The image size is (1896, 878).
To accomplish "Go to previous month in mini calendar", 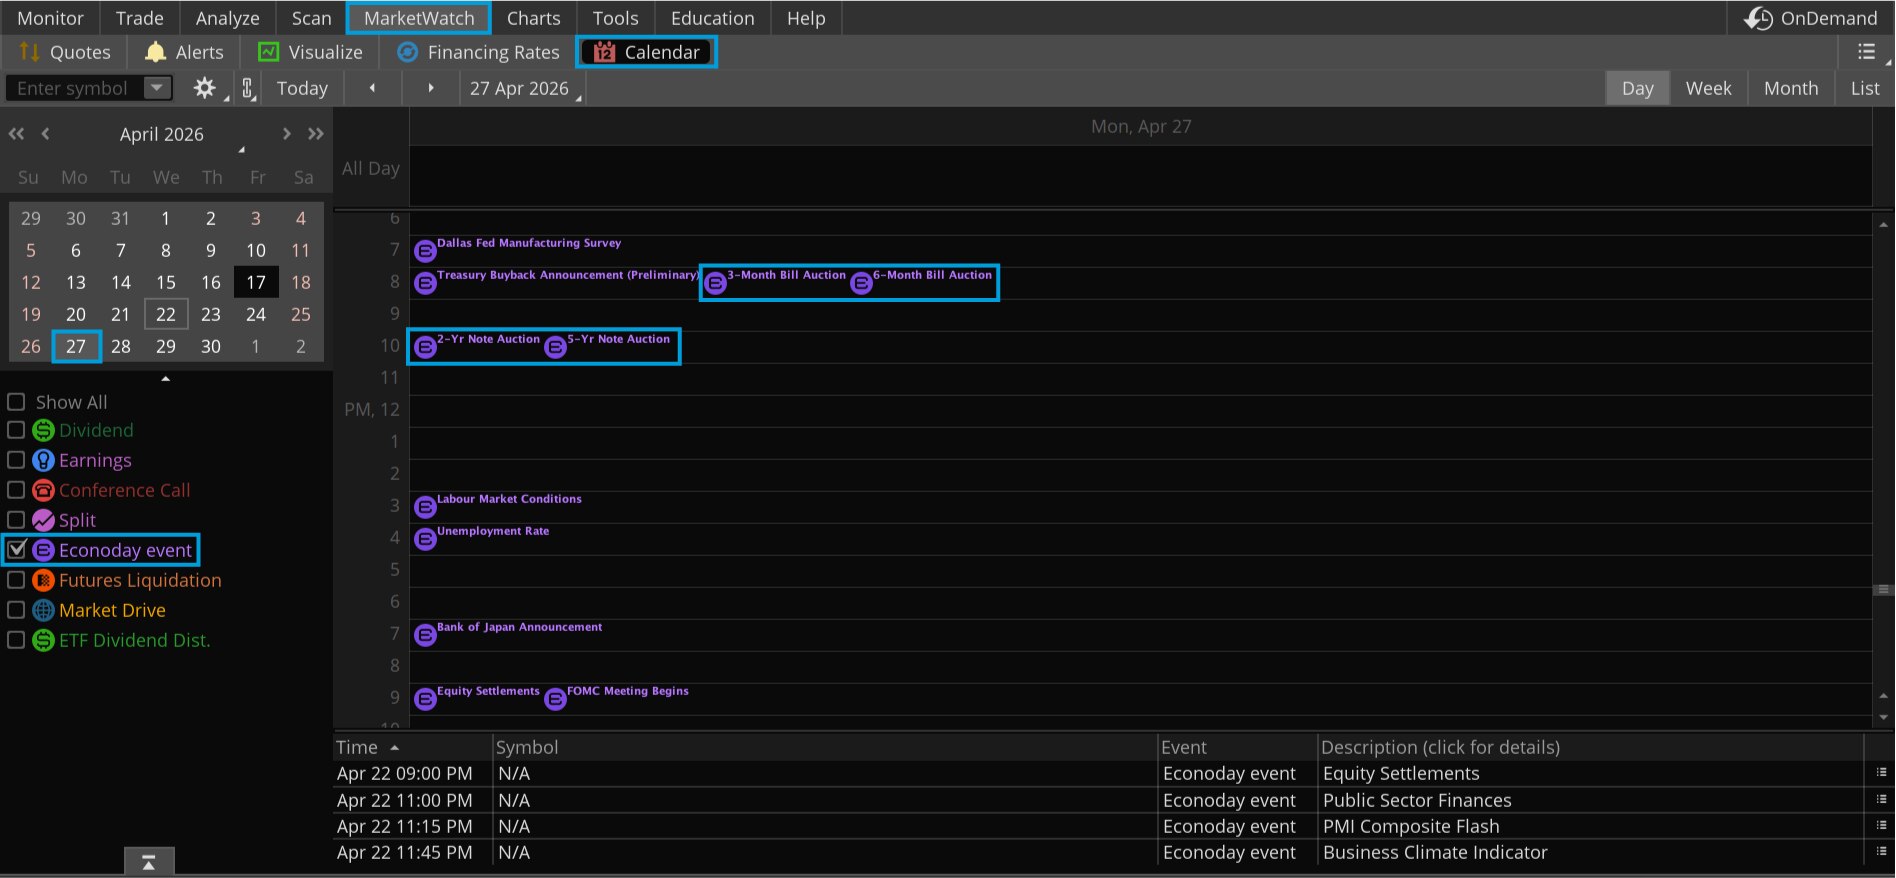I will click(x=45, y=134).
